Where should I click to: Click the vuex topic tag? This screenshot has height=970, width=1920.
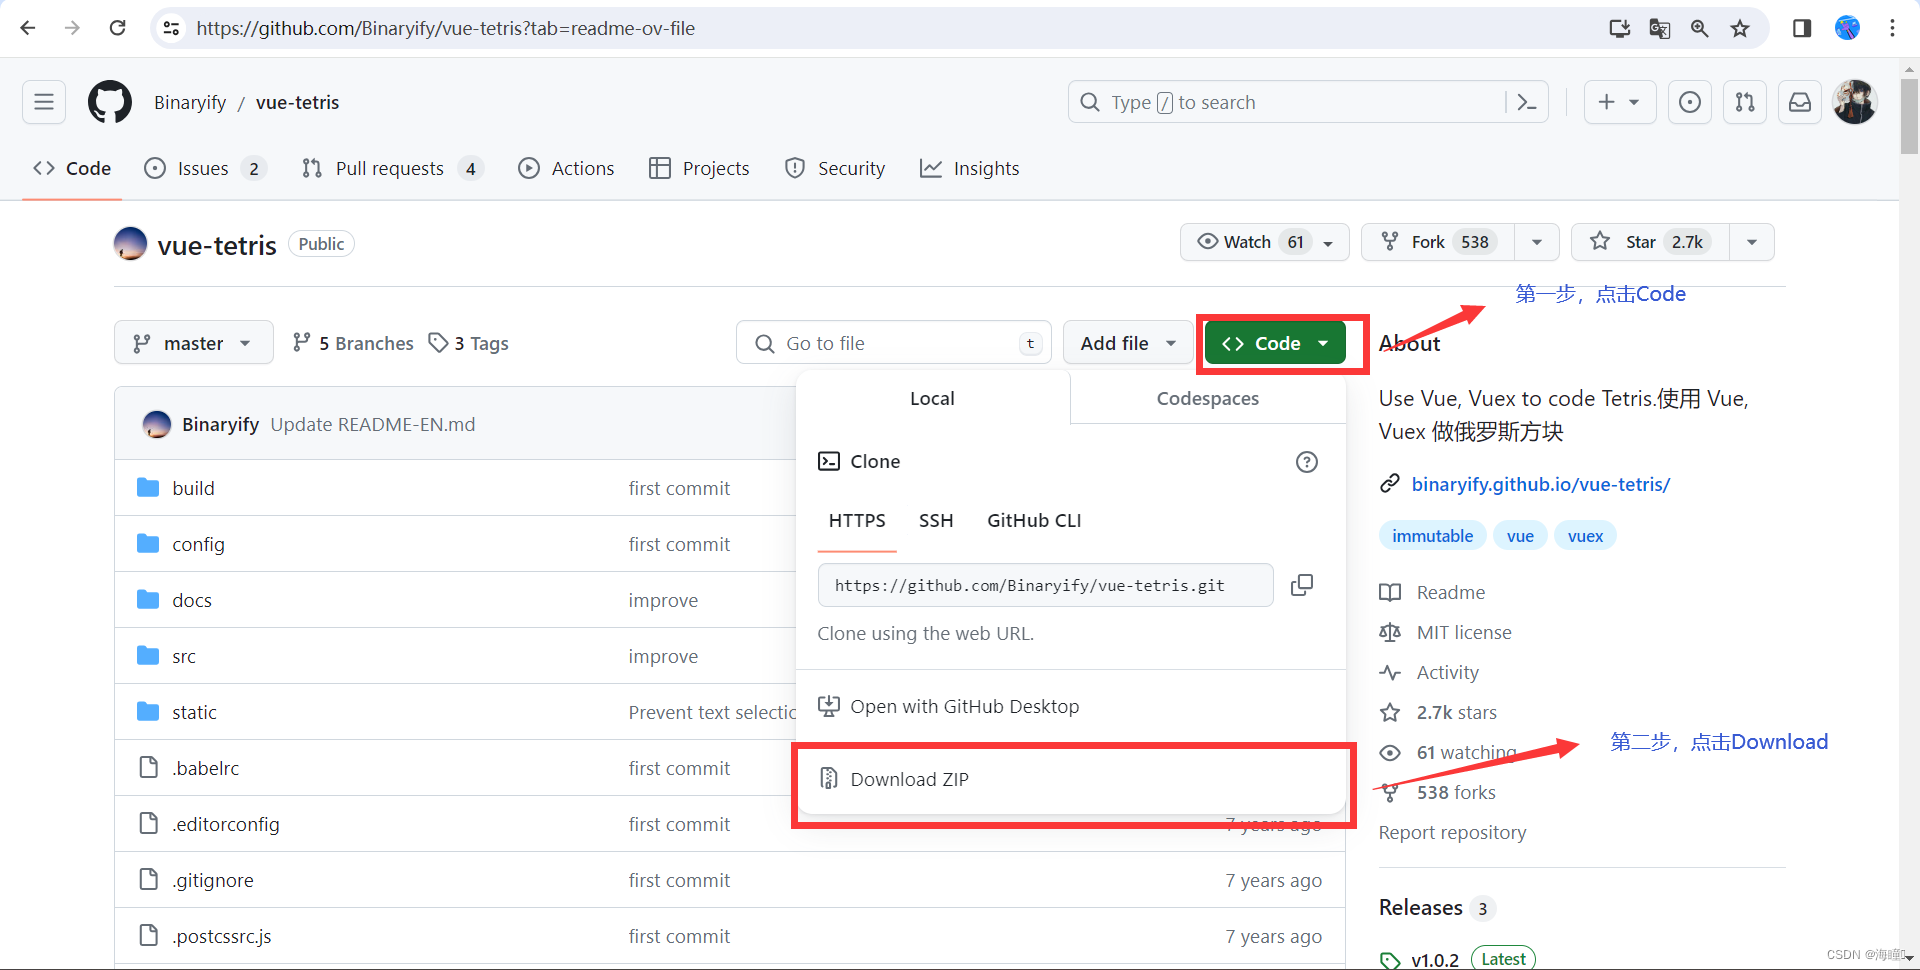[x=1585, y=536]
